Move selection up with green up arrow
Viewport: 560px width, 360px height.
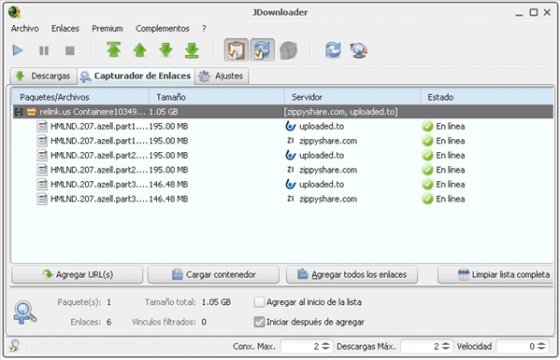point(140,50)
